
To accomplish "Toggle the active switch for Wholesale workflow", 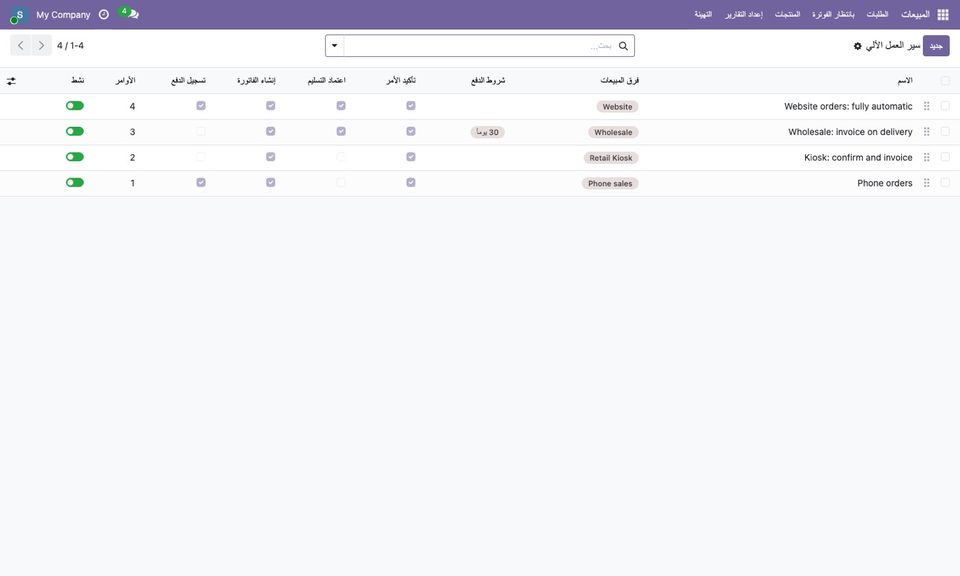I will (x=75, y=132).
